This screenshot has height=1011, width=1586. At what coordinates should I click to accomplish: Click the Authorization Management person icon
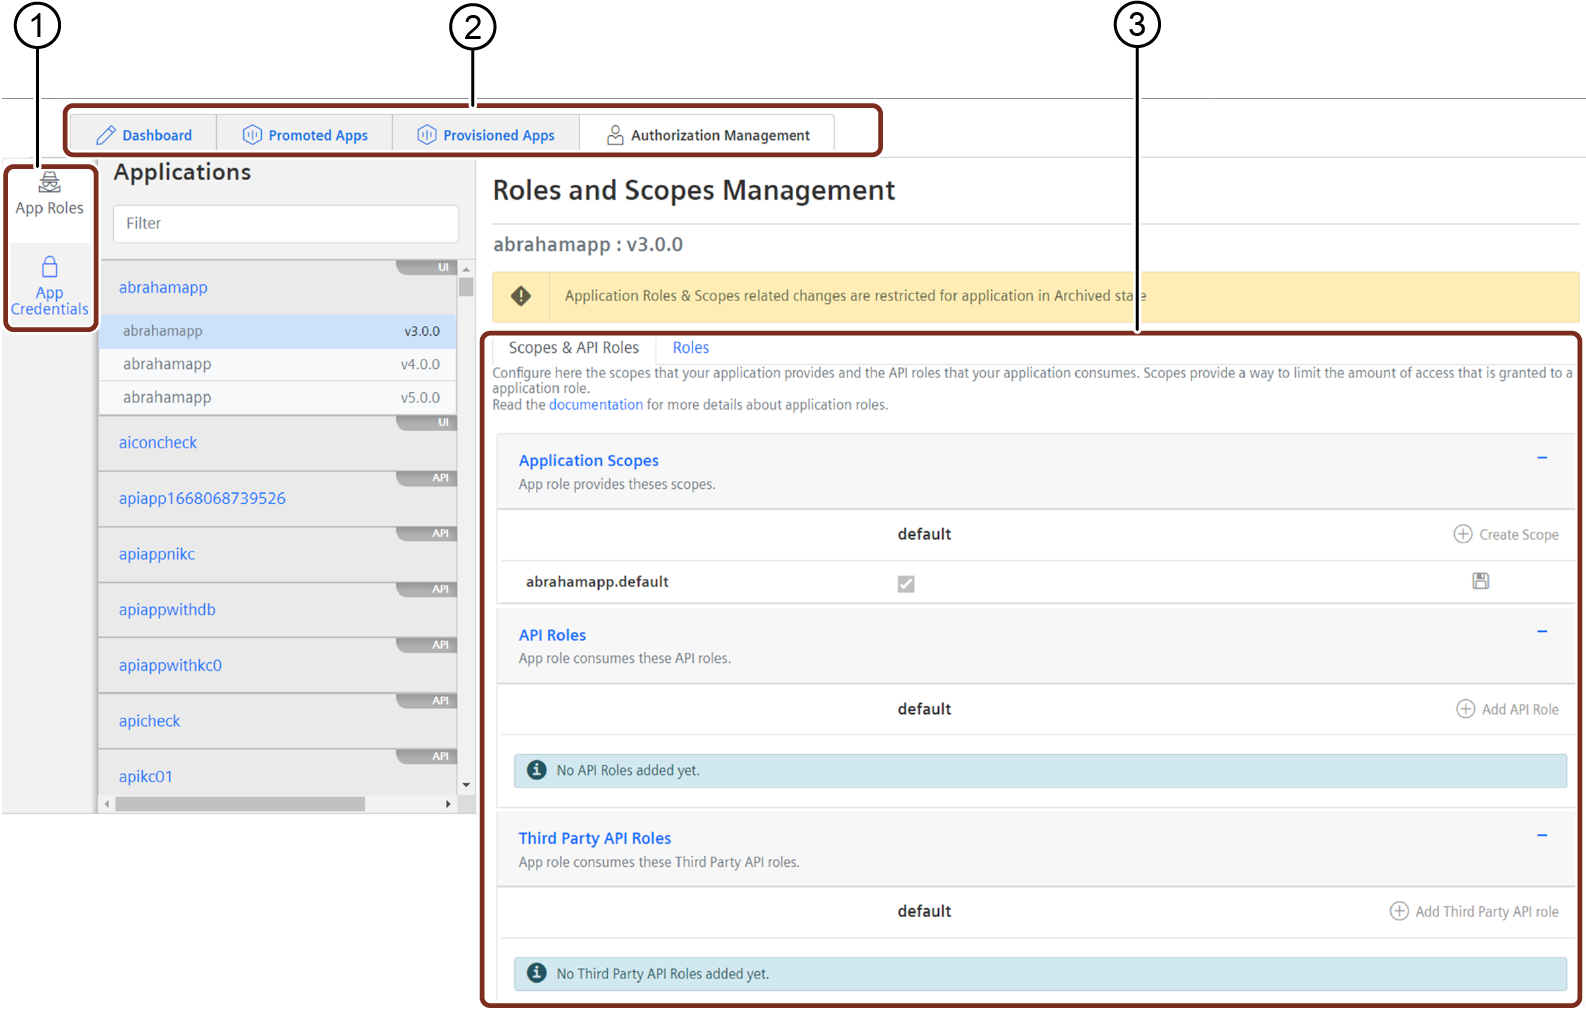616,135
